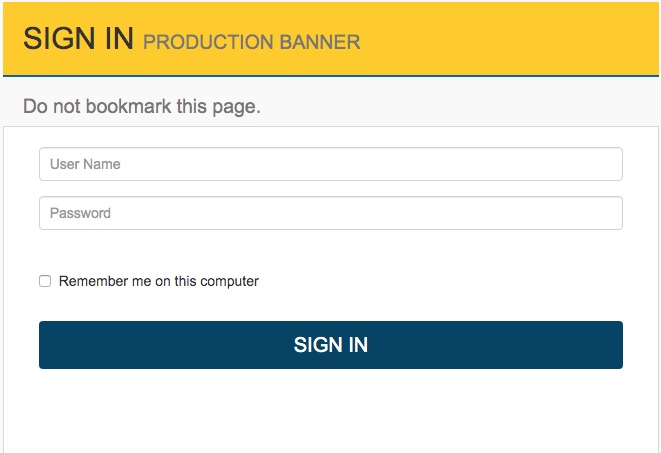This screenshot has height=453, width=661.
Task: Select the SIGN IN heading in the yellow banner
Action: coord(78,38)
